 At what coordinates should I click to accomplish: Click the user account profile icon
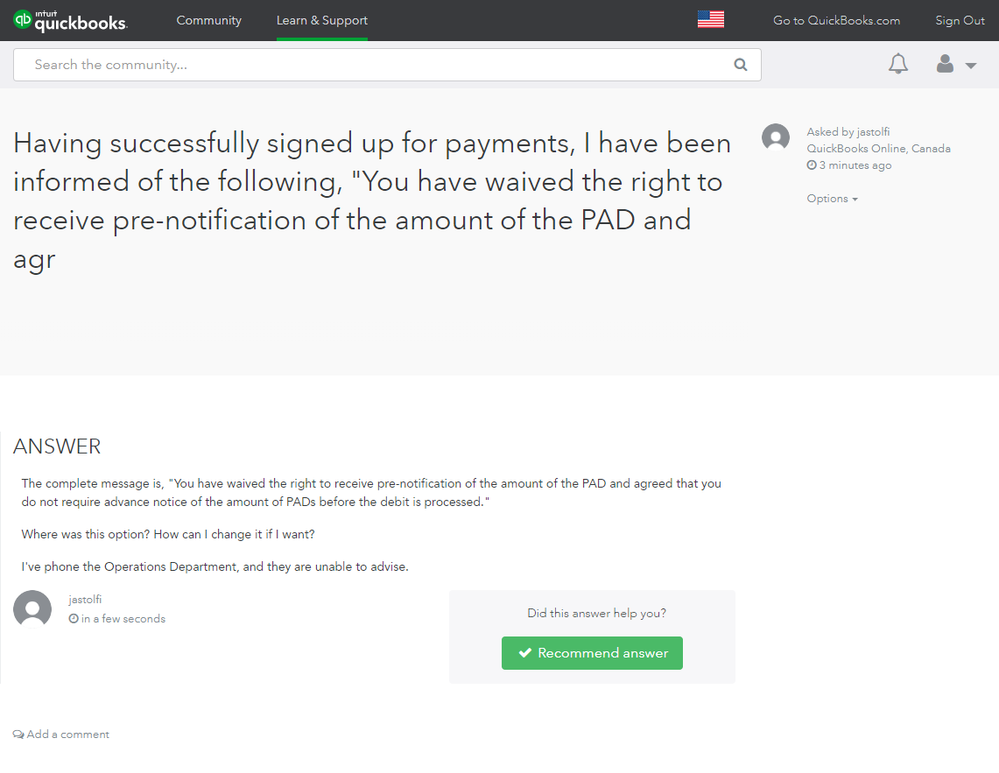click(x=945, y=65)
